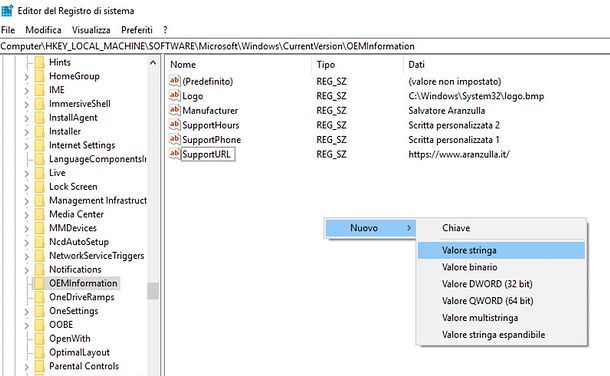The width and height of the screenshot is (610, 376).
Task: Click the registry path address bar
Action: coord(305,46)
